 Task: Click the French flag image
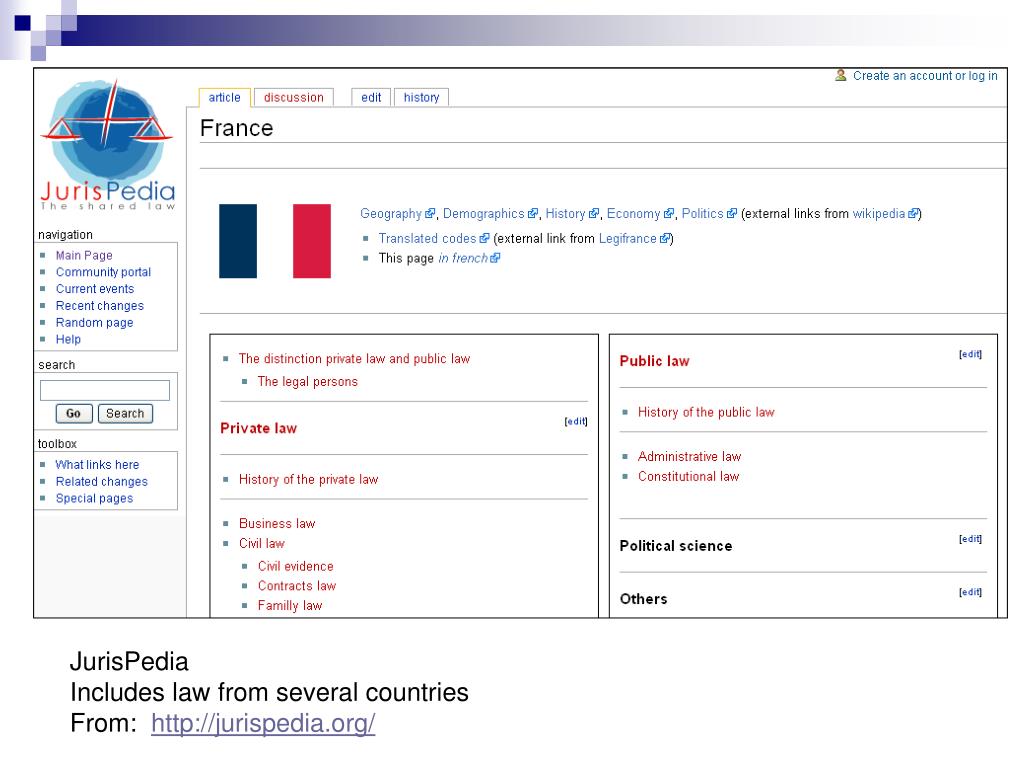tap(275, 241)
